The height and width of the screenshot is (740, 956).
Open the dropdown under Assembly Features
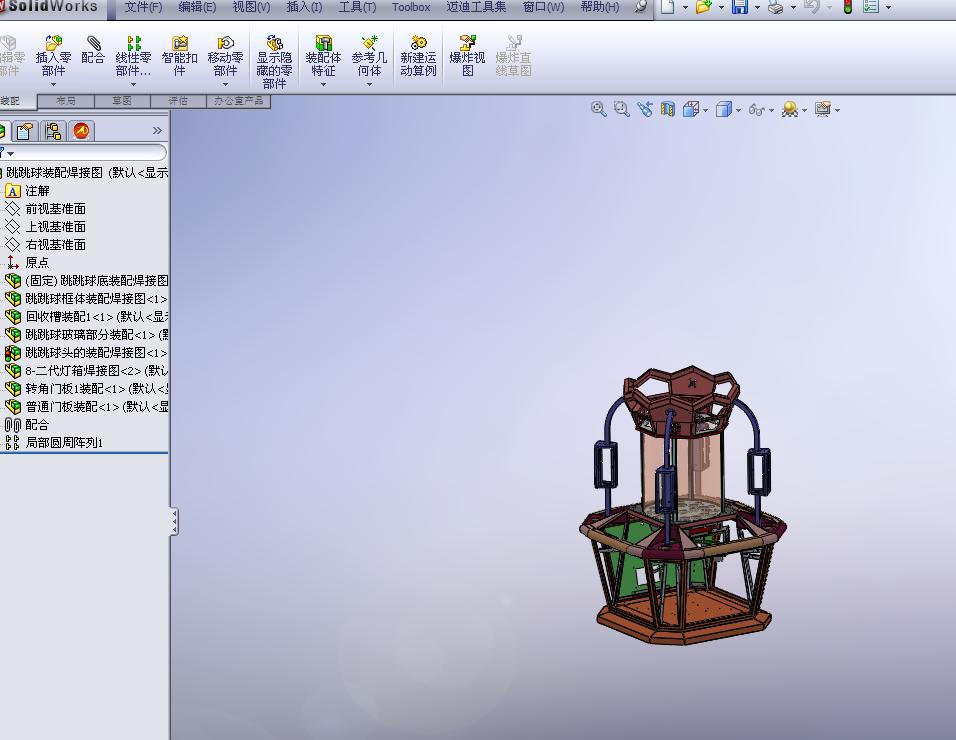(x=323, y=84)
